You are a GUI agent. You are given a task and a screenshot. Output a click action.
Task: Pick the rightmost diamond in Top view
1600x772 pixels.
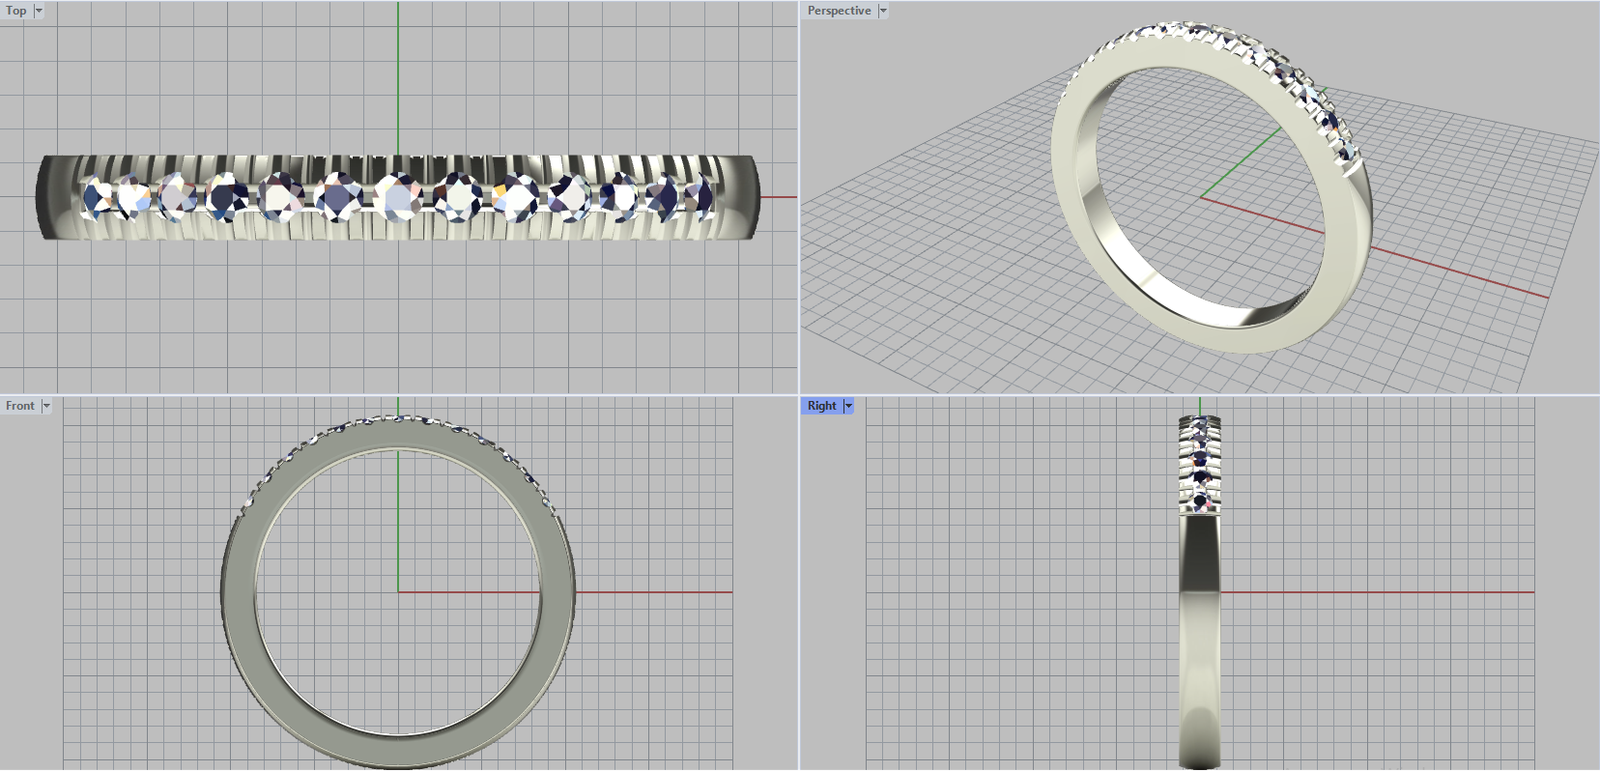pyautogui.click(x=702, y=195)
